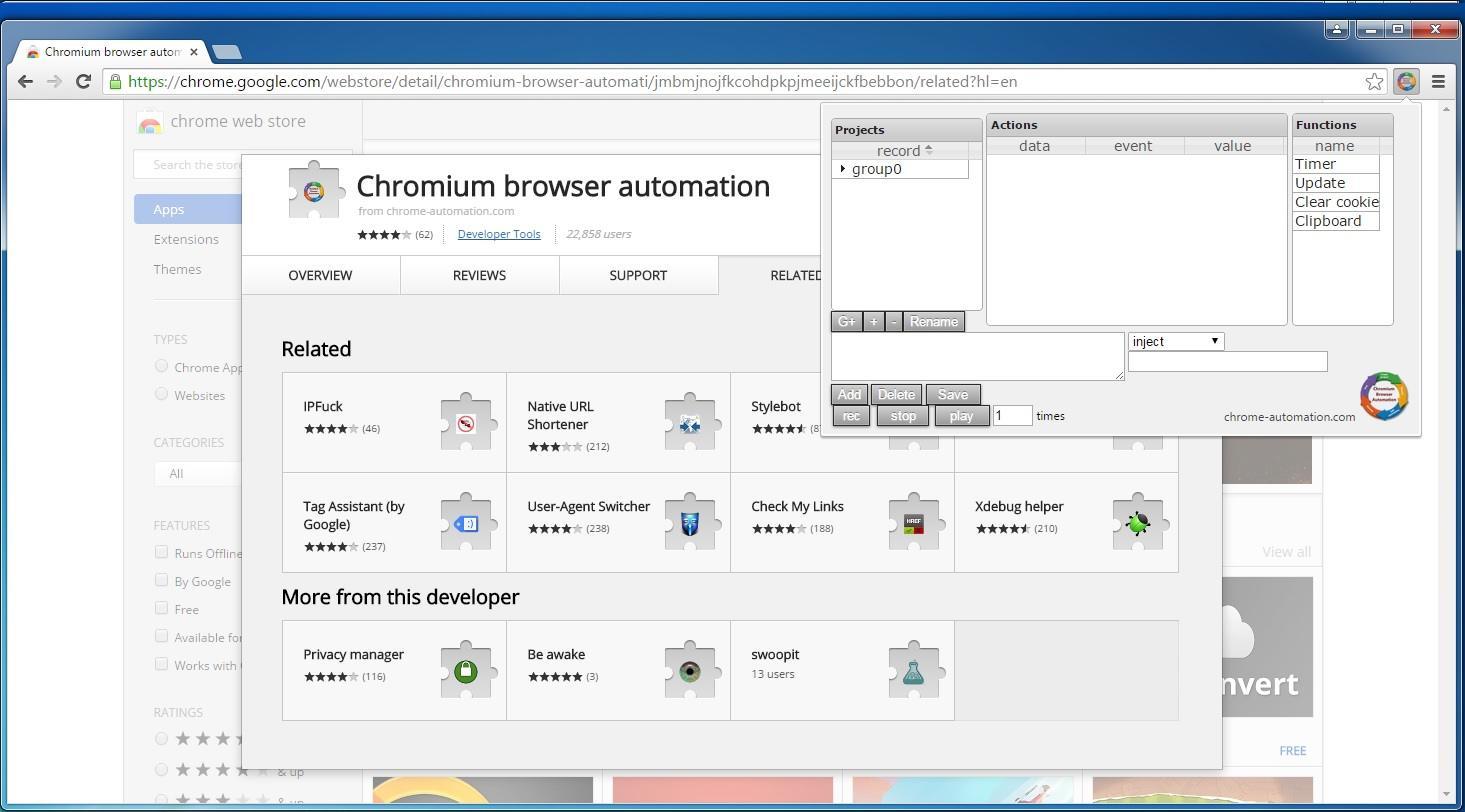Click the Delete action button
This screenshot has height=812, width=1465.
896,394
